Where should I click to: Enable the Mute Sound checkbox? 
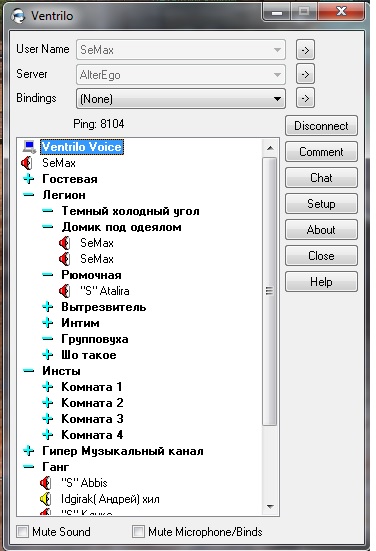22,531
